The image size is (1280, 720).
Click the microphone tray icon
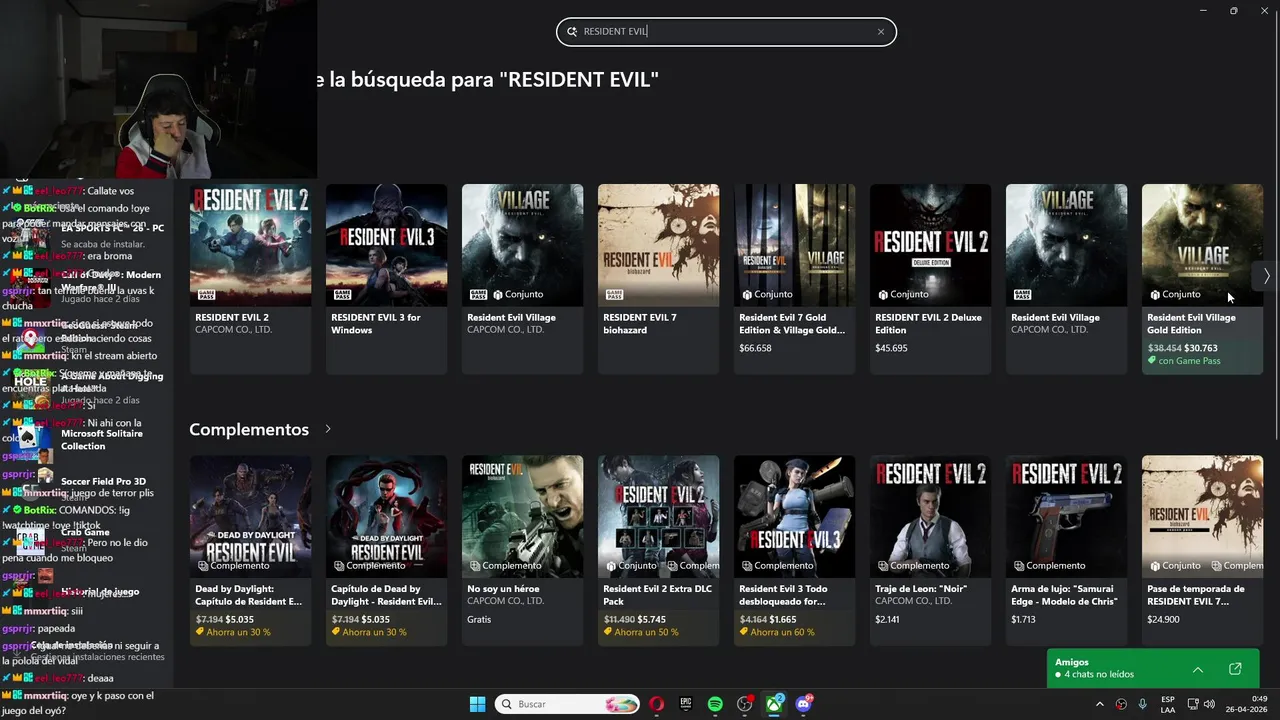pos(1142,705)
